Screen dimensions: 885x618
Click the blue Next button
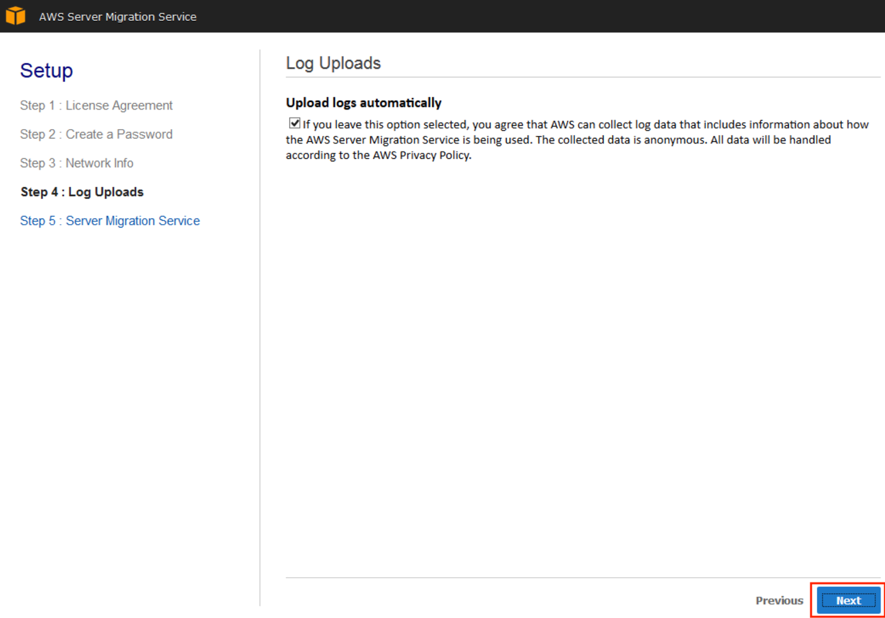coord(848,601)
